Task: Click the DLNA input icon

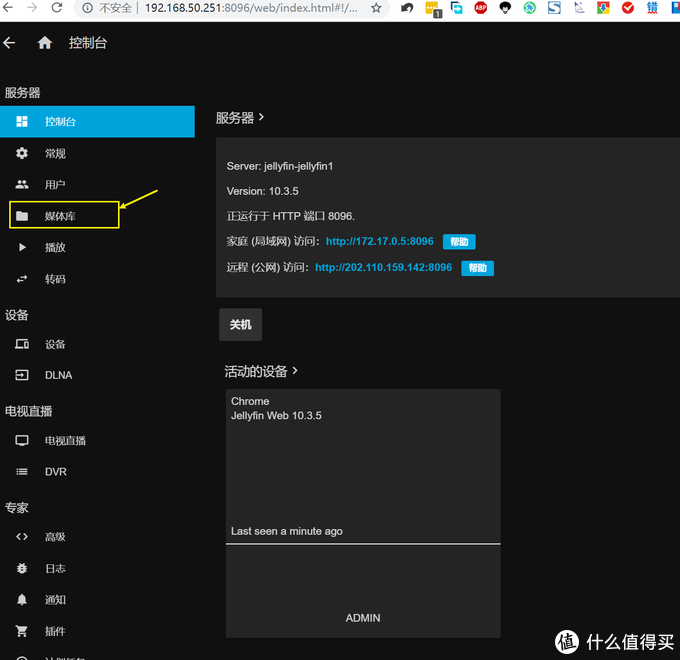Action: (x=22, y=375)
